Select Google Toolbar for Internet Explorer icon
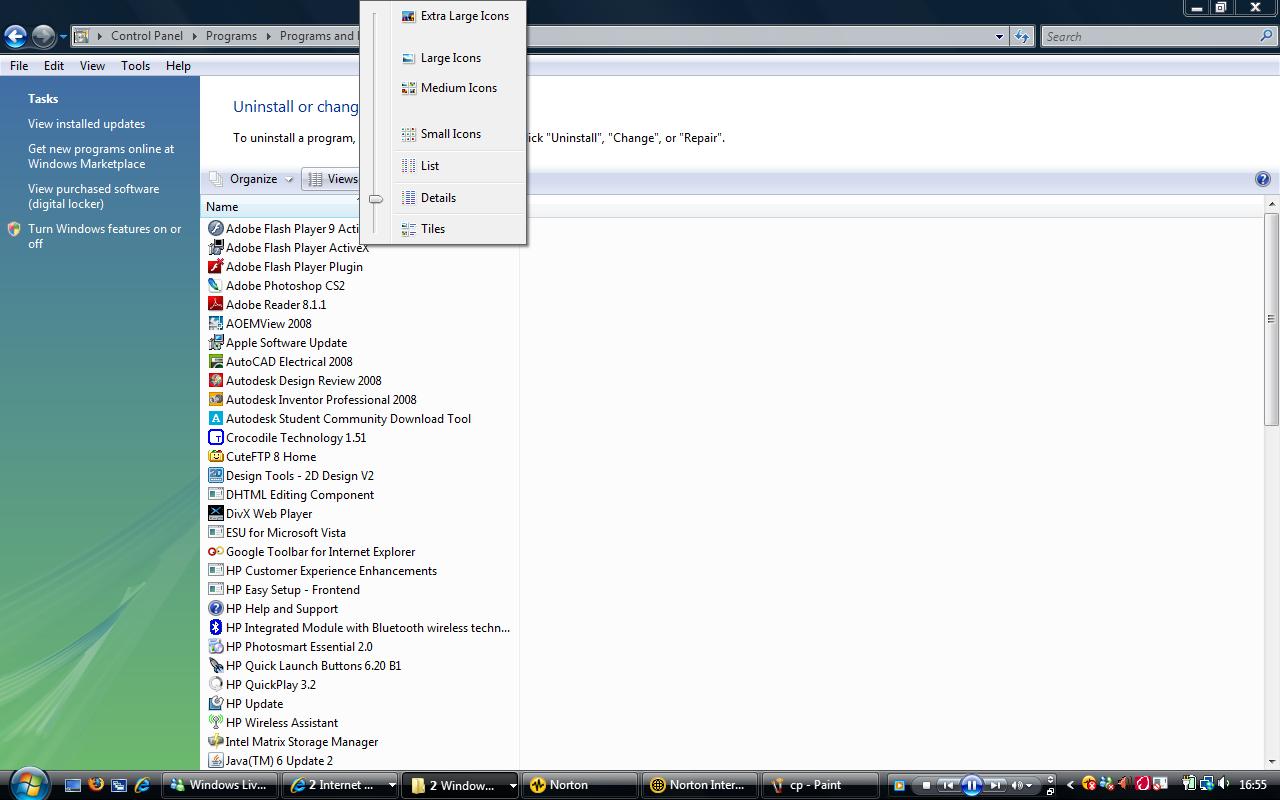 215,552
